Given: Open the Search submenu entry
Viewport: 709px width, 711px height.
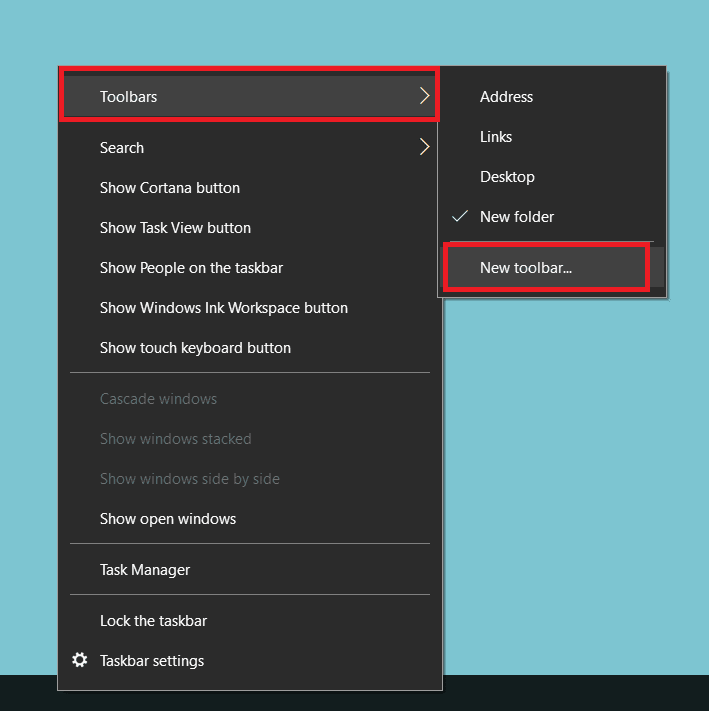Looking at the screenshot, I should coord(248,147).
